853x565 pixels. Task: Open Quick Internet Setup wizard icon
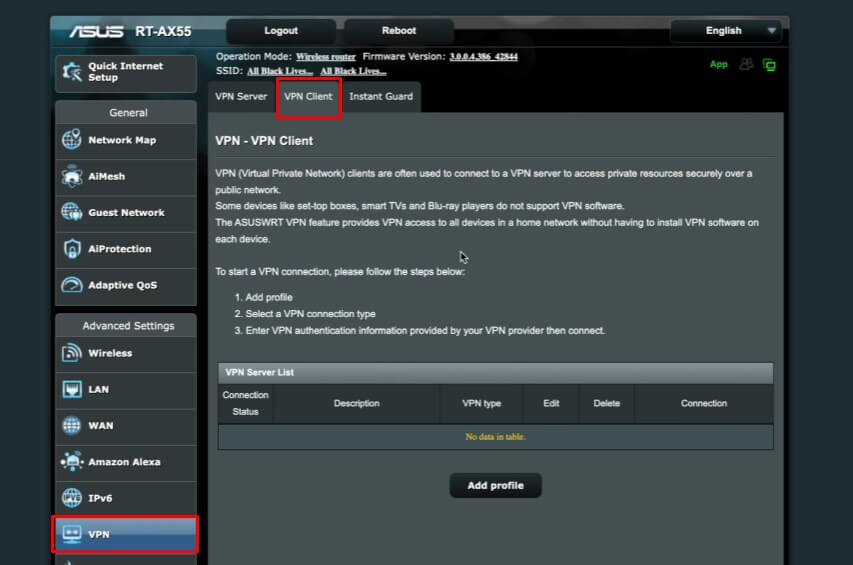point(72,72)
